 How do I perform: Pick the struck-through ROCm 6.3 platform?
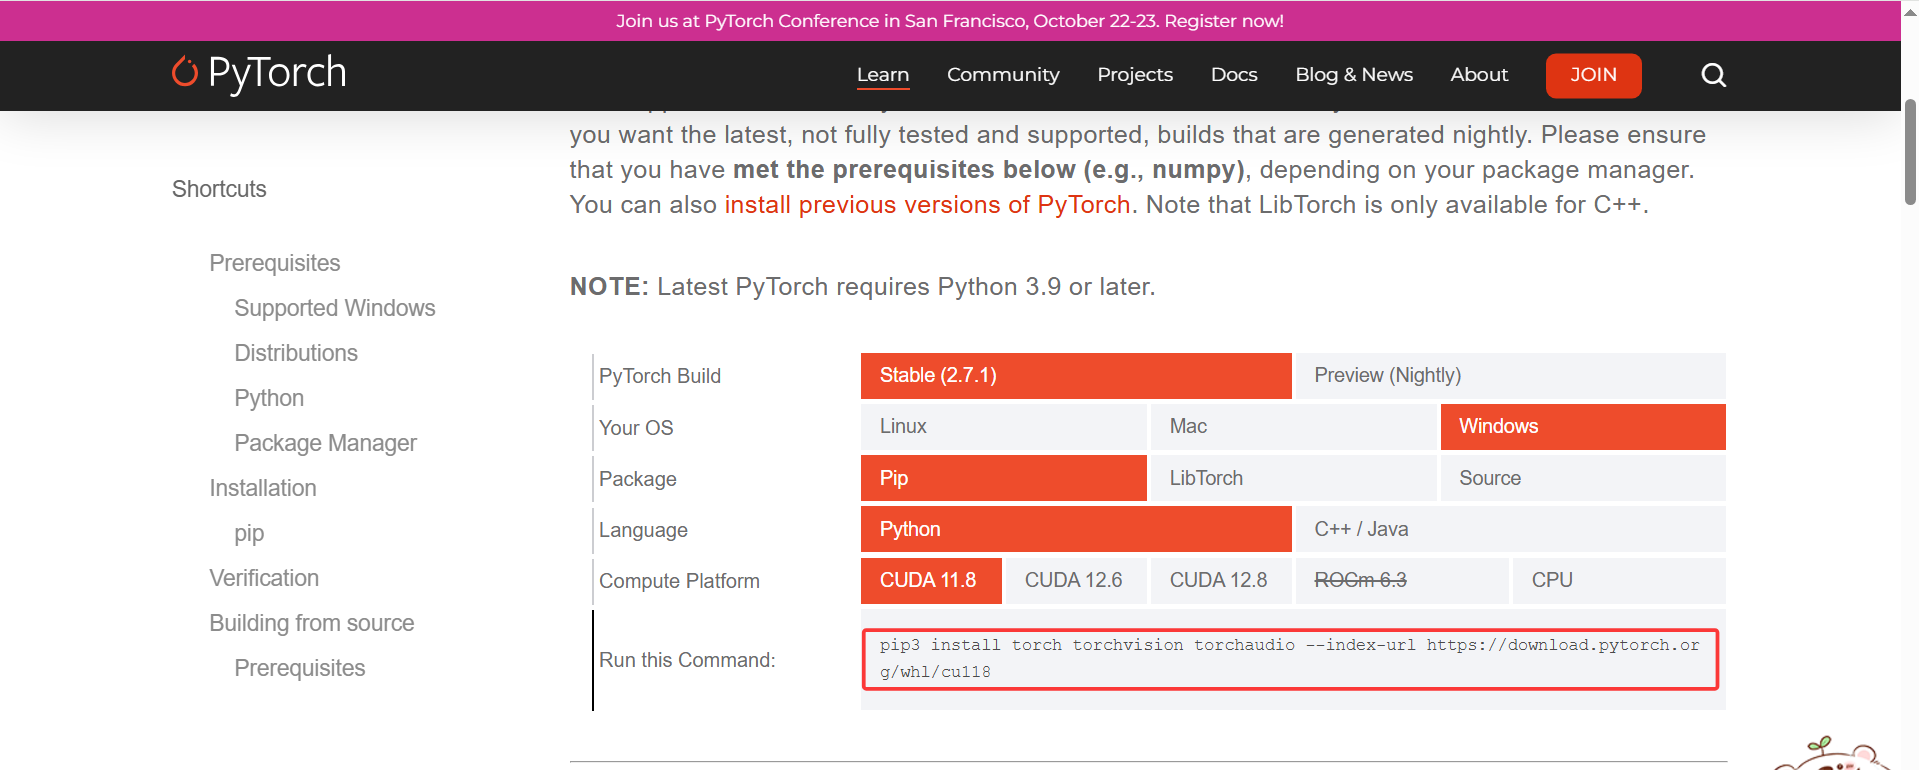(1402, 581)
